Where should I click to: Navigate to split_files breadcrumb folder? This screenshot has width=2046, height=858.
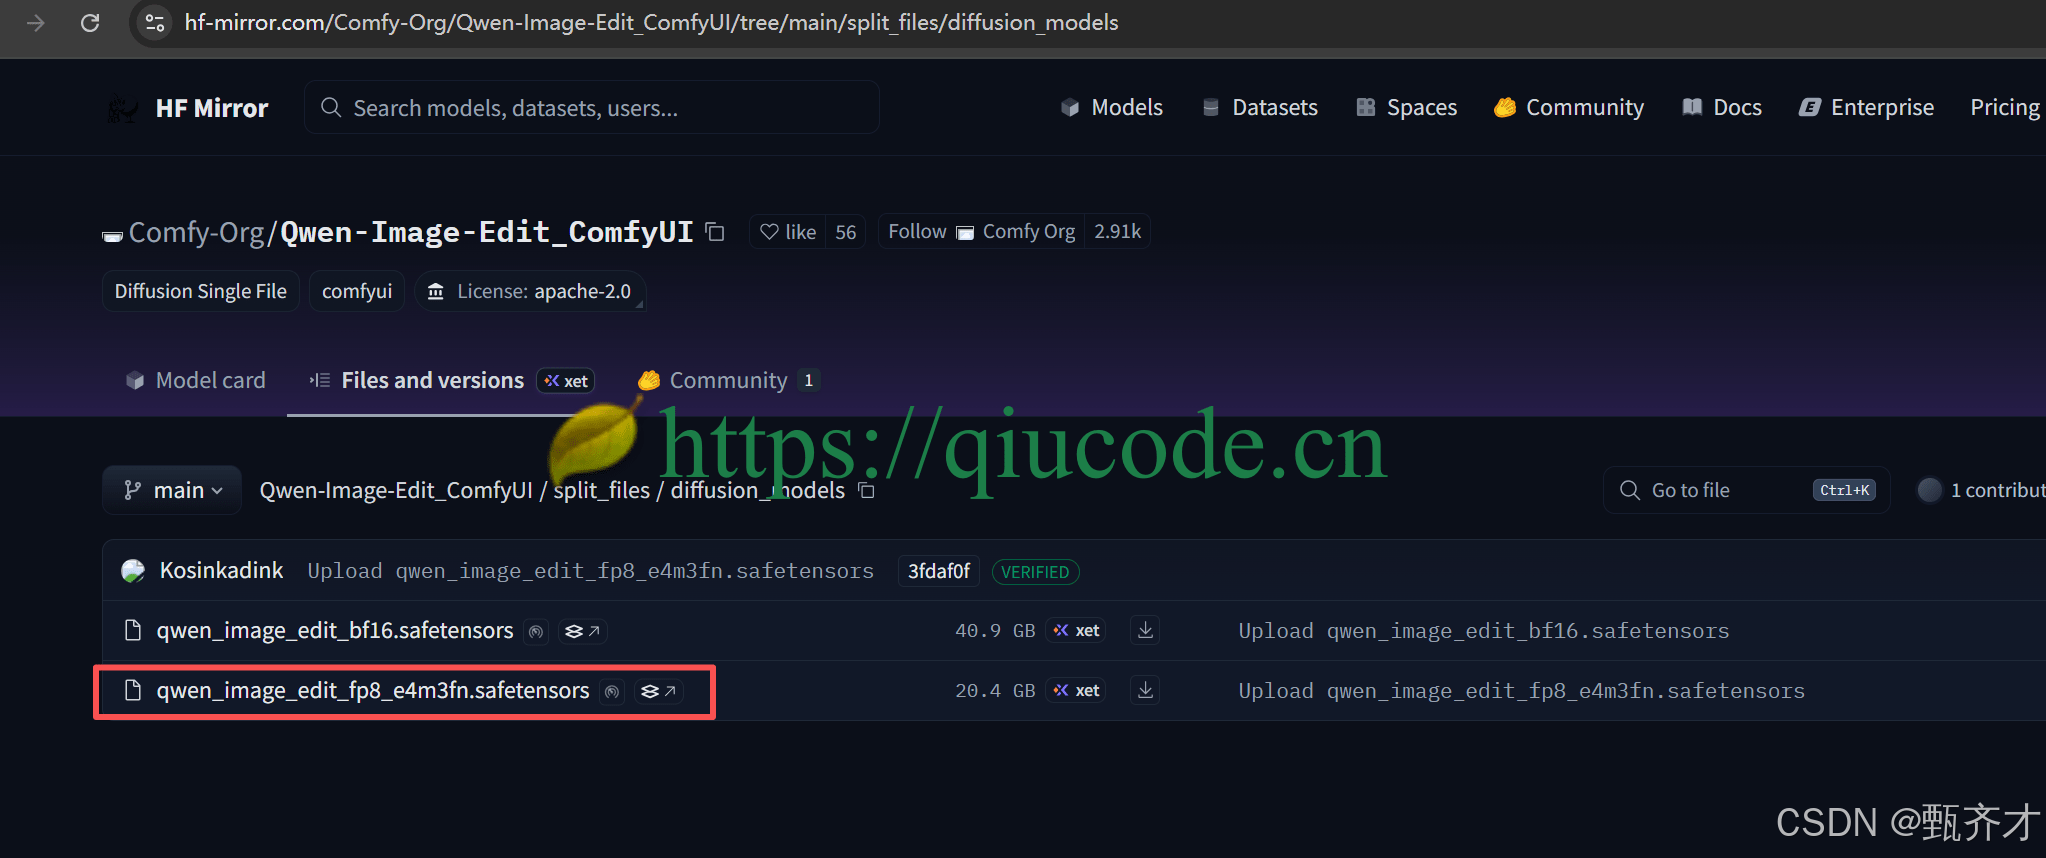tap(602, 490)
